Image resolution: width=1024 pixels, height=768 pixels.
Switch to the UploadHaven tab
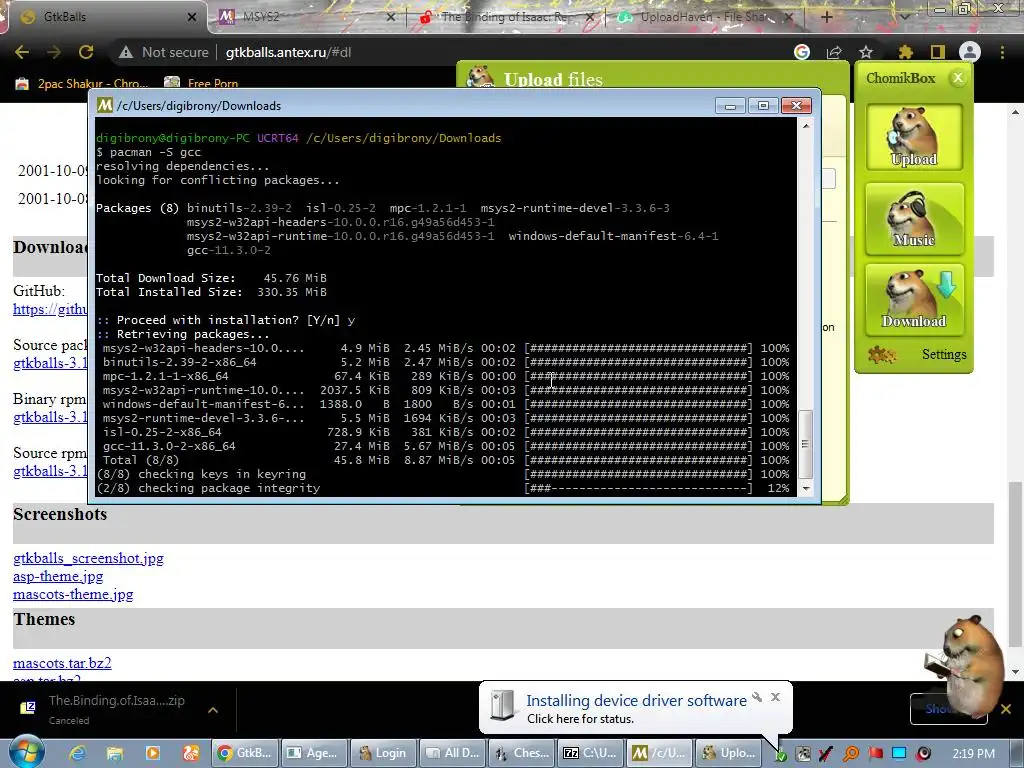click(x=705, y=17)
